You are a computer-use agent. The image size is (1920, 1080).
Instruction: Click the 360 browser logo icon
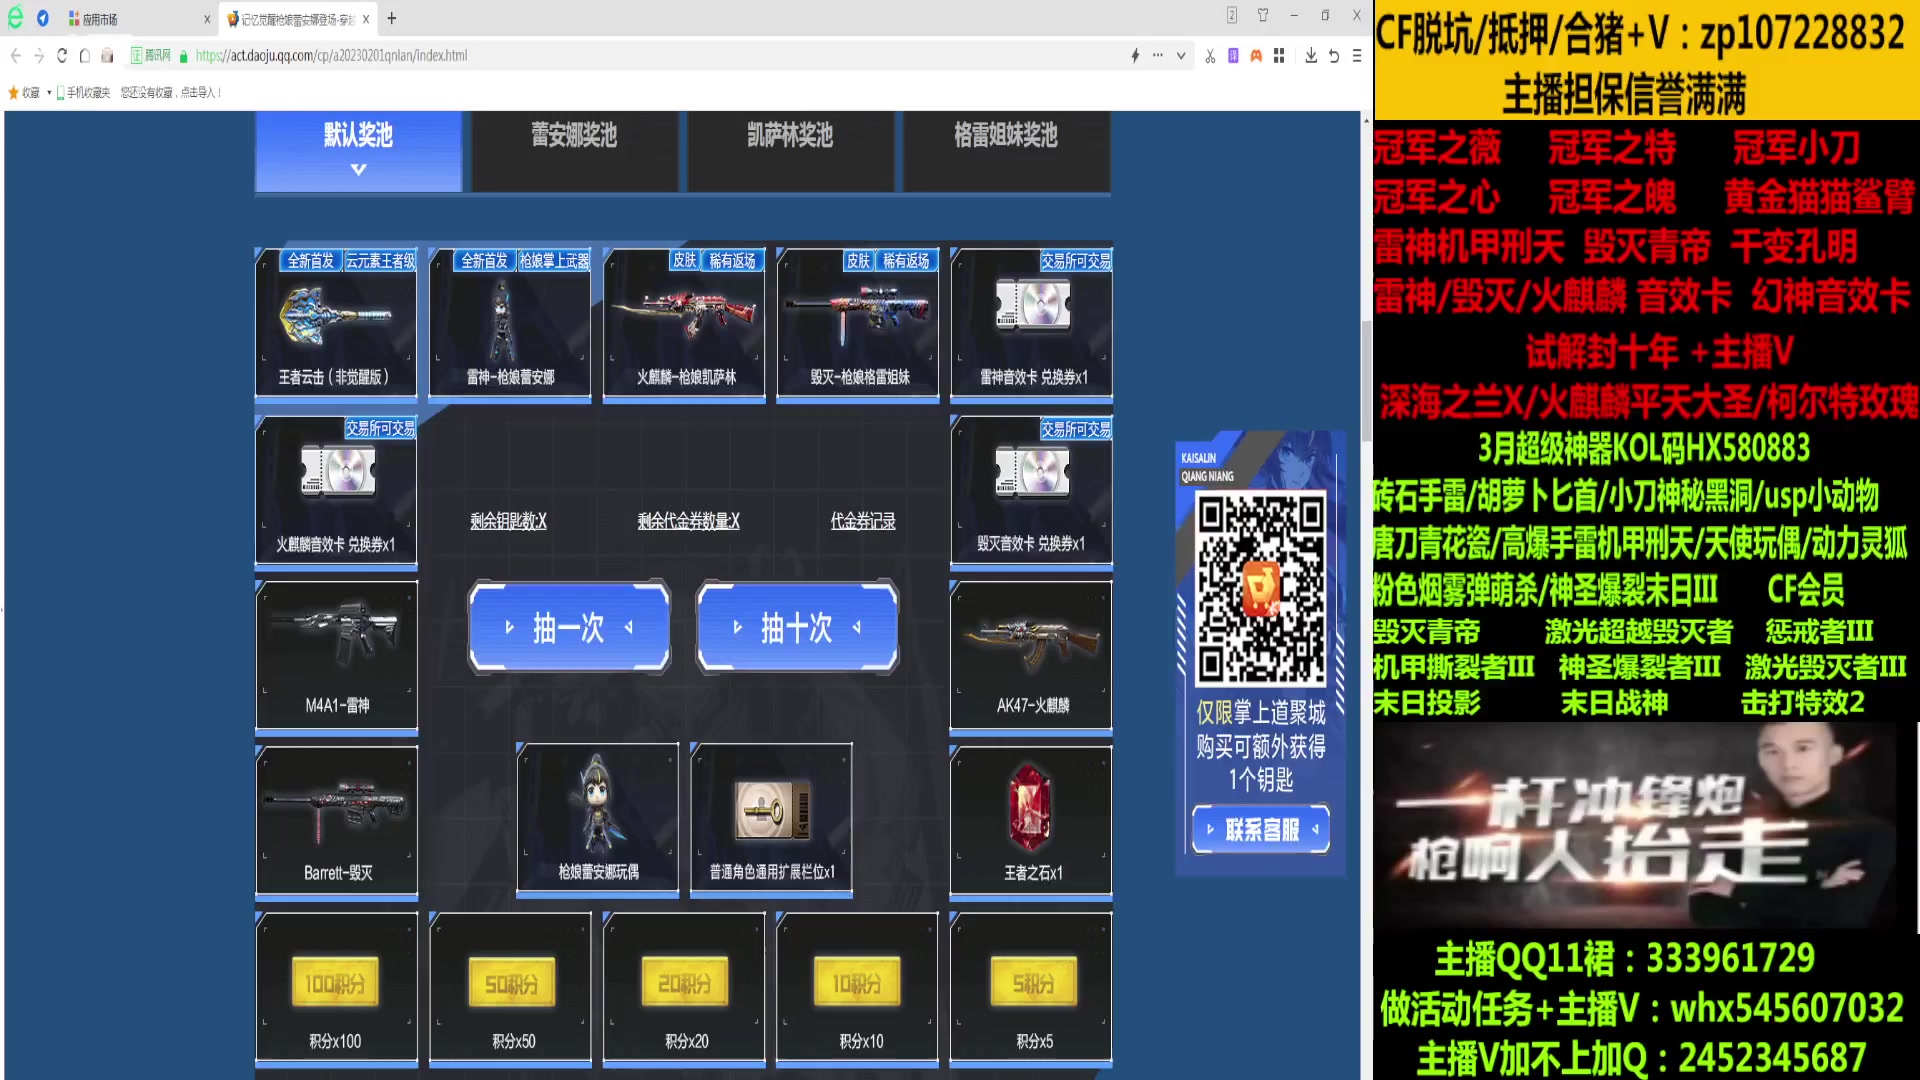click(16, 17)
